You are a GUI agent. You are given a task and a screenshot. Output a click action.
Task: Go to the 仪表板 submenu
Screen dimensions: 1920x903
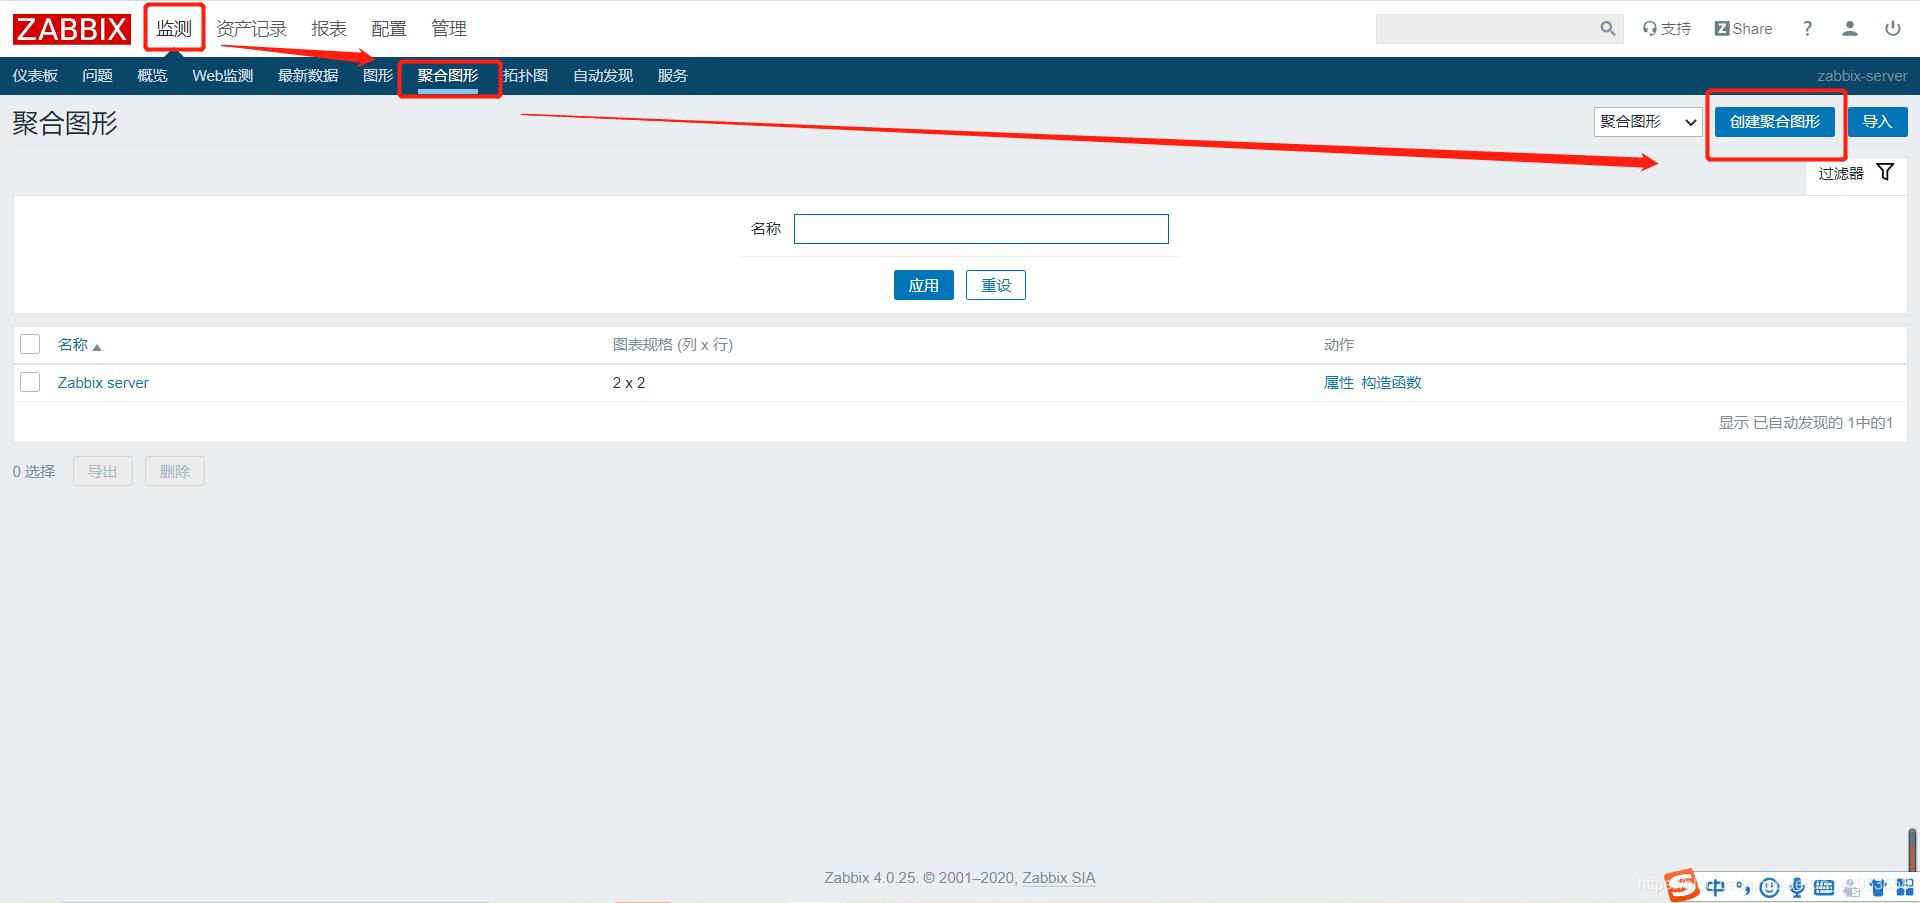35,76
